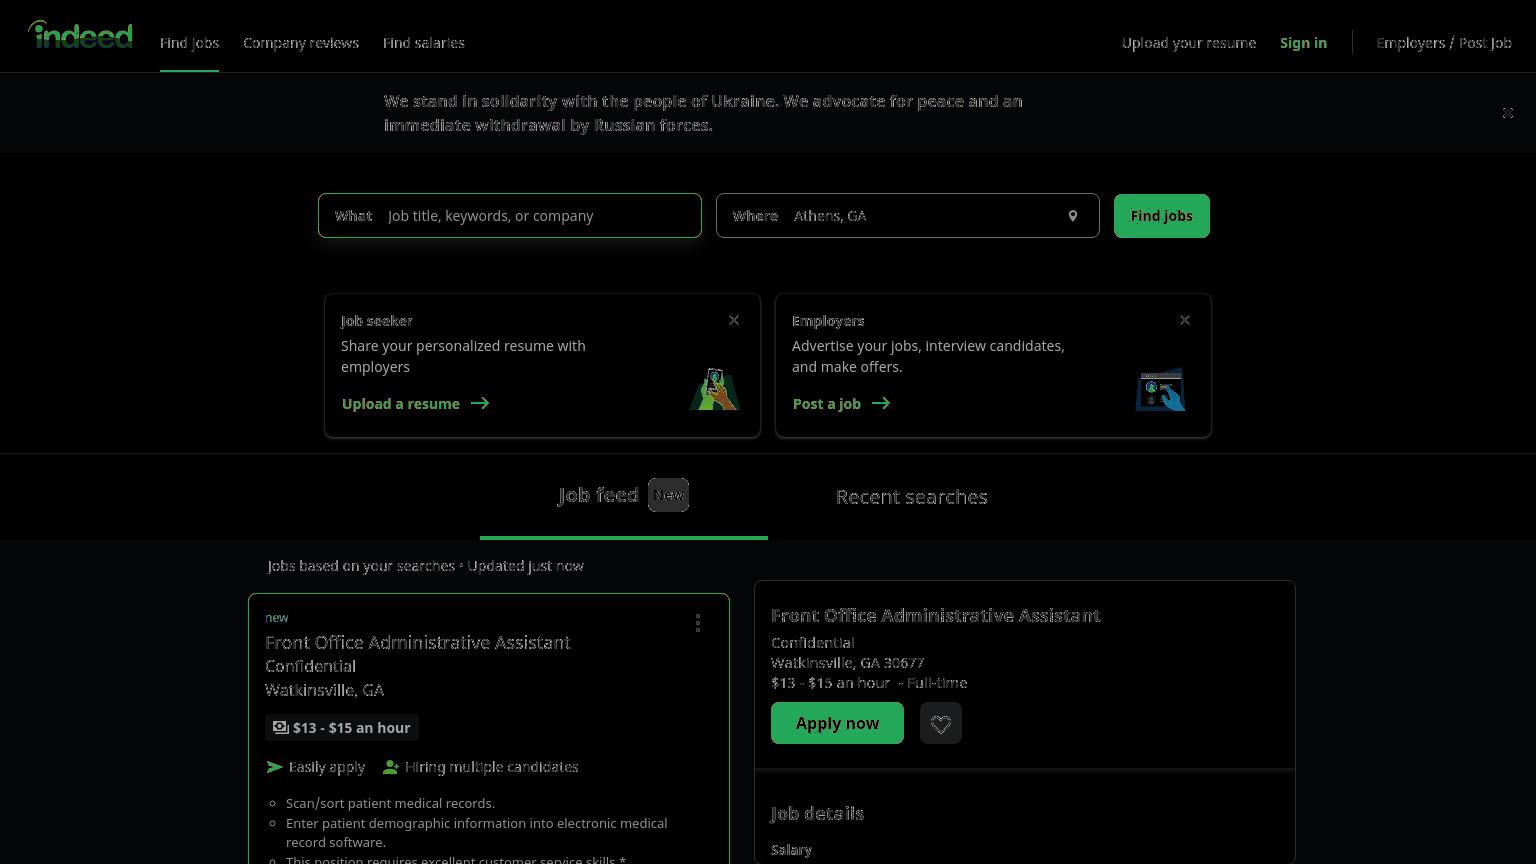1536x864 pixels.
Task: Click Confidential company on job card
Action: point(310,666)
